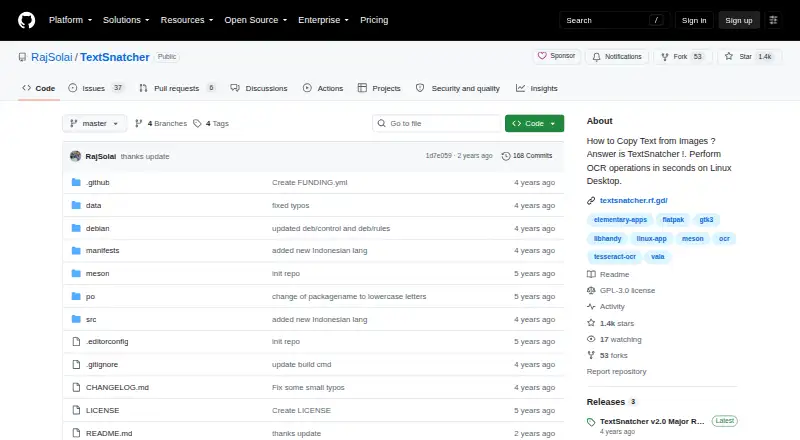800x440 pixels.
Task: Switch to the Insights tab
Action: pyautogui.click(x=537, y=88)
